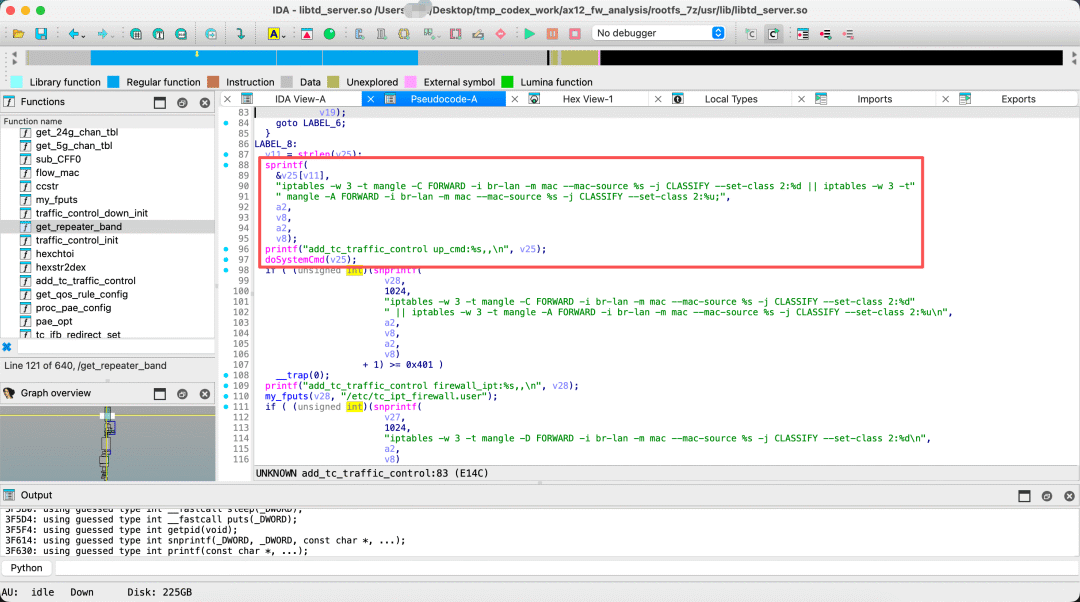Click the hex grid round toolbar icon
1080x602 pixels.
click(136, 33)
